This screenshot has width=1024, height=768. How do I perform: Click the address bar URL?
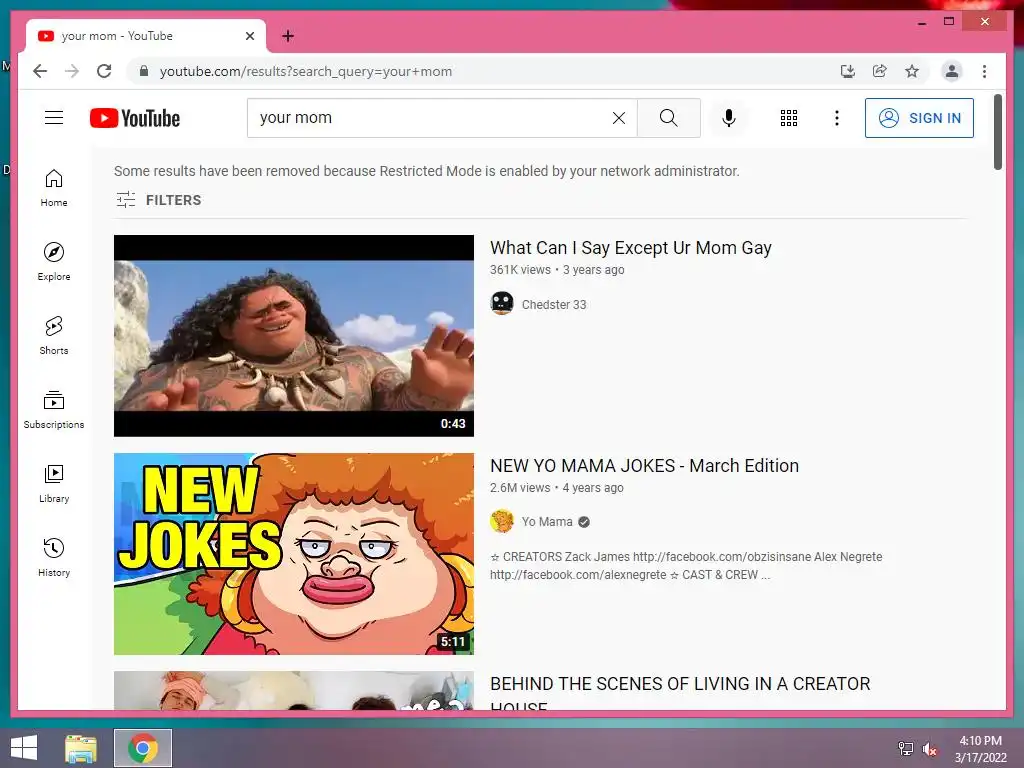coord(306,71)
